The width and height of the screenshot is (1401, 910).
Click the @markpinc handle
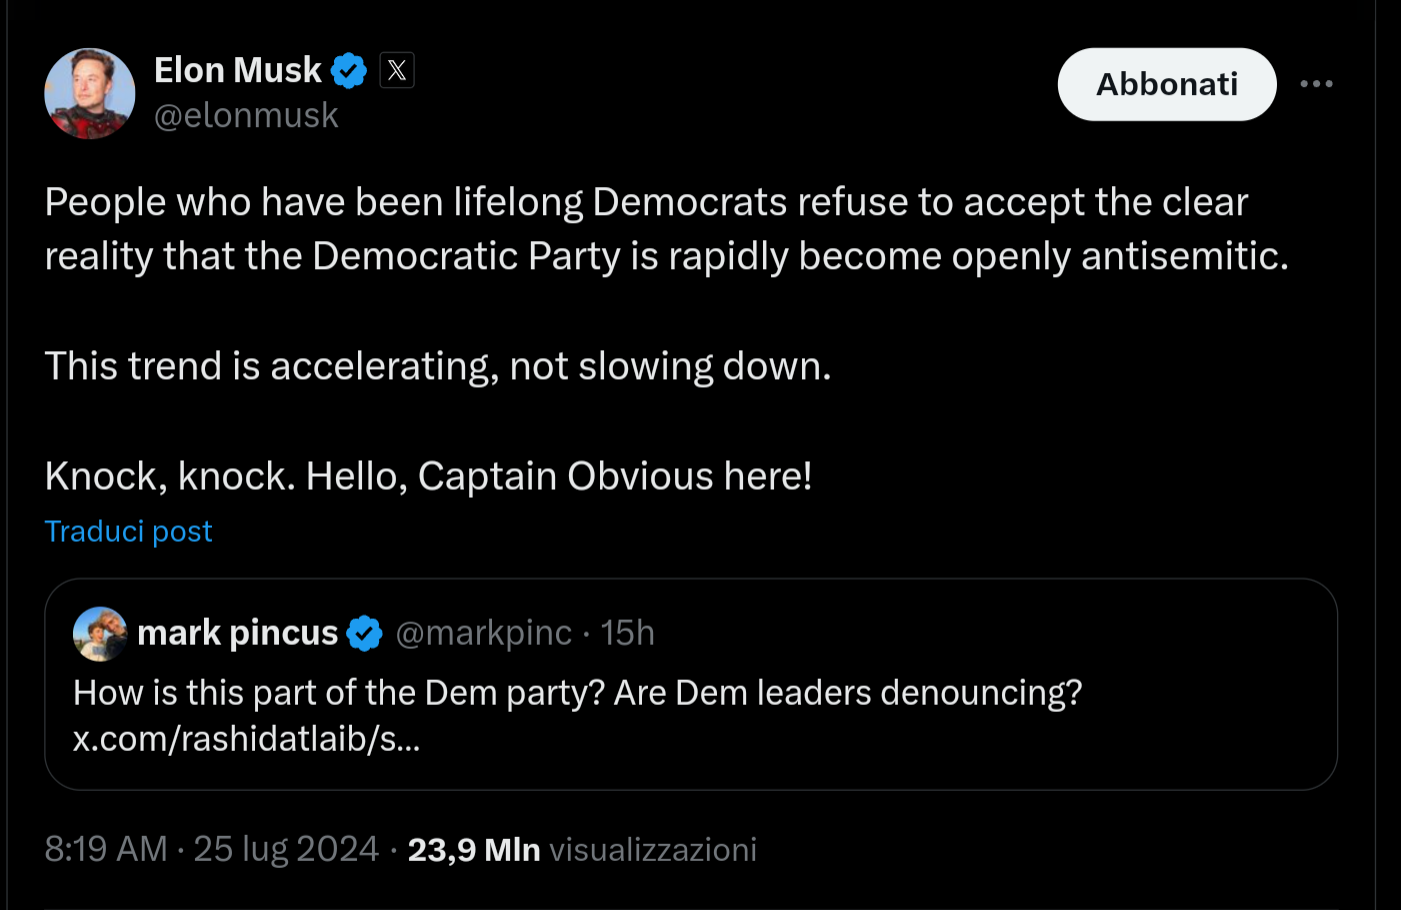point(484,632)
